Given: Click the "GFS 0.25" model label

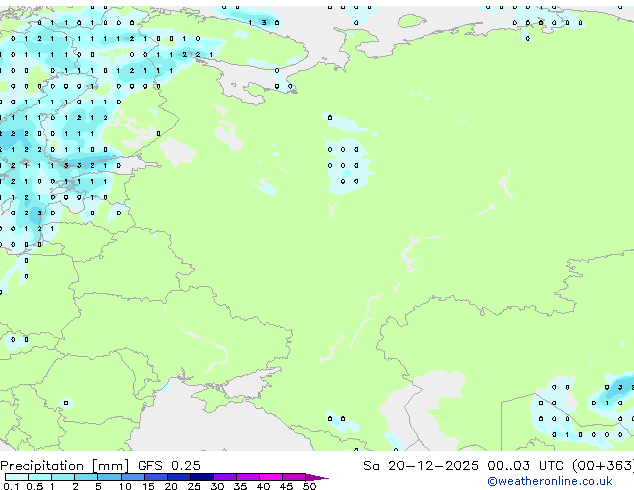Looking at the screenshot, I should (169, 466).
